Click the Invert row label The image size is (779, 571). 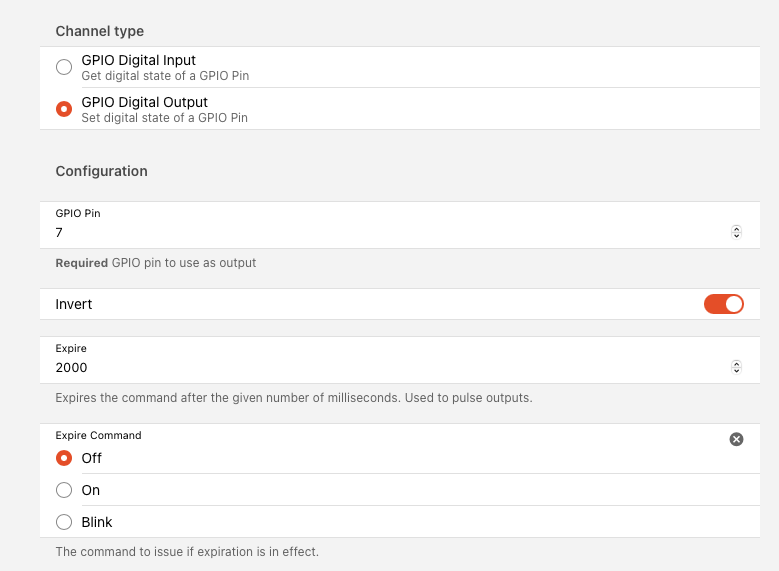tap(74, 304)
